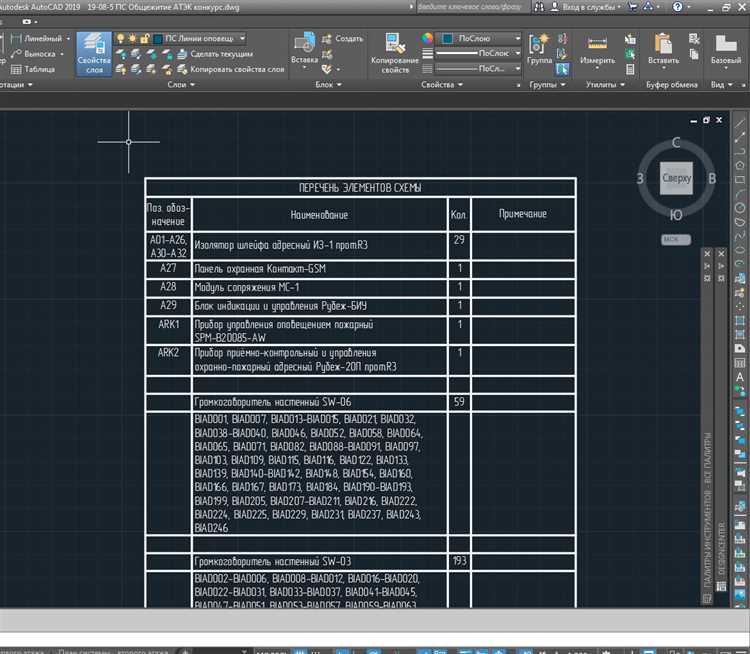The width and height of the screenshot is (750, 654).
Task: Insert a table with Таблица
Action: pos(33,69)
